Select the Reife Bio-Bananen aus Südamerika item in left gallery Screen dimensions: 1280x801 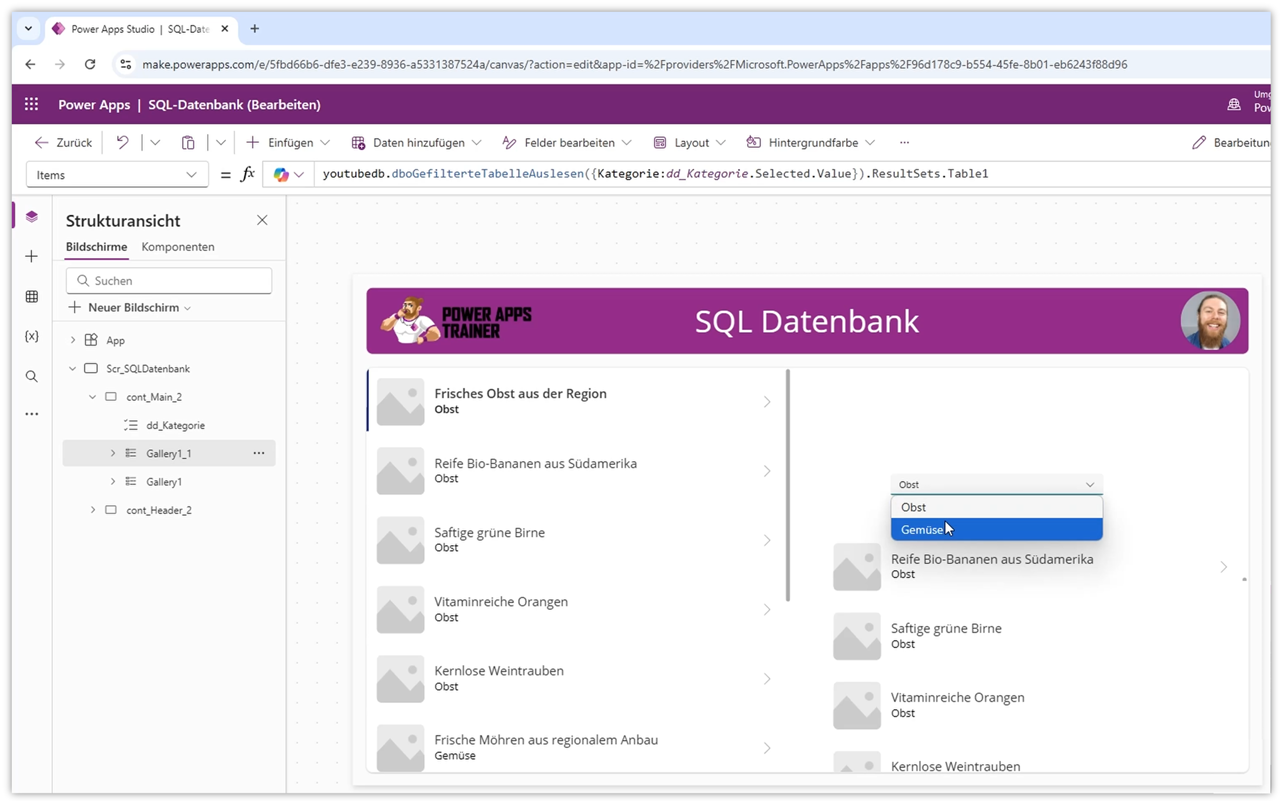[577, 471]
